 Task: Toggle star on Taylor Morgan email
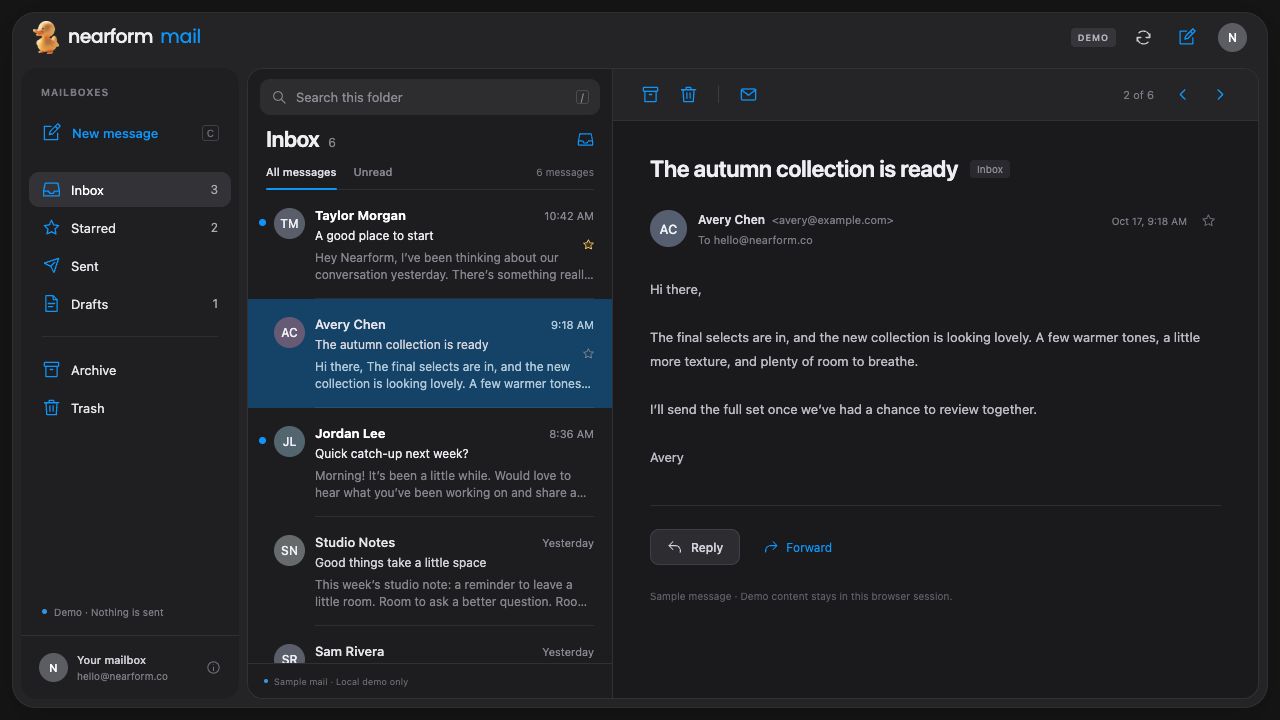point(588,244)
